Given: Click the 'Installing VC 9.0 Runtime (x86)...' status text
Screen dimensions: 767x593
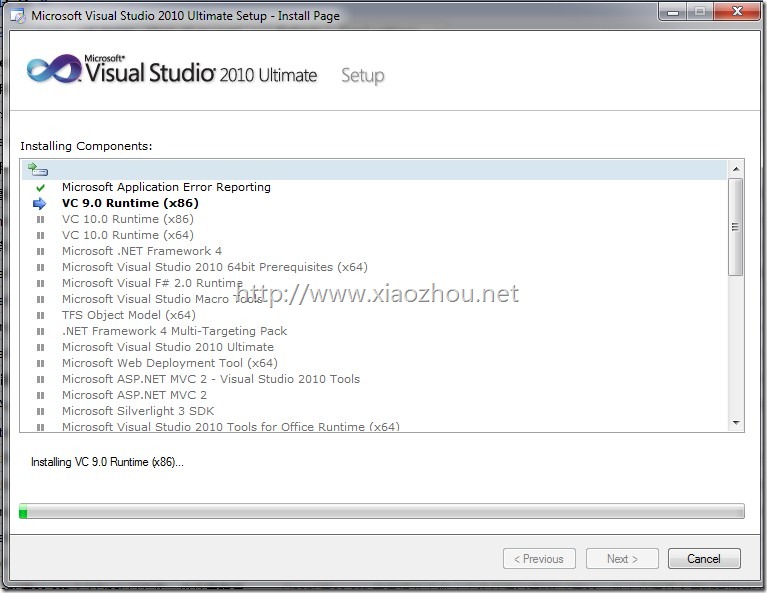Looking at the screenshot, I should [x=107, y=462].
